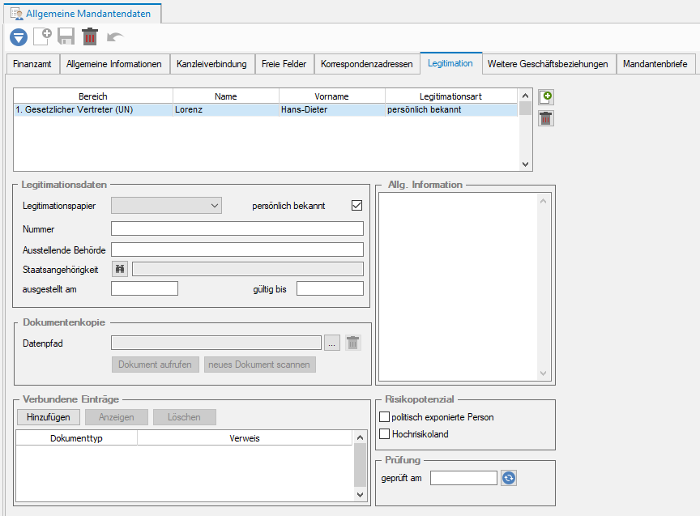Click Dokument aufrufen button
The width and height of the screenshot is (700, 516).
point(155,364)
